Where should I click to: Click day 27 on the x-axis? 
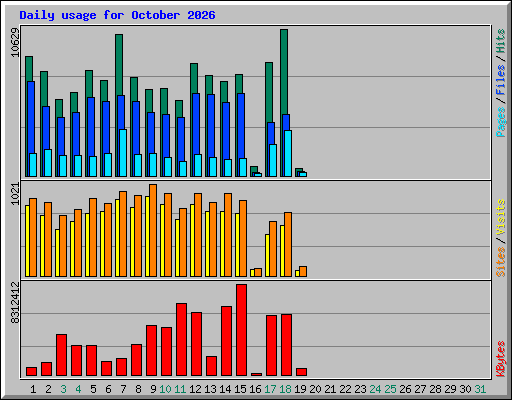tap(420, 389)
